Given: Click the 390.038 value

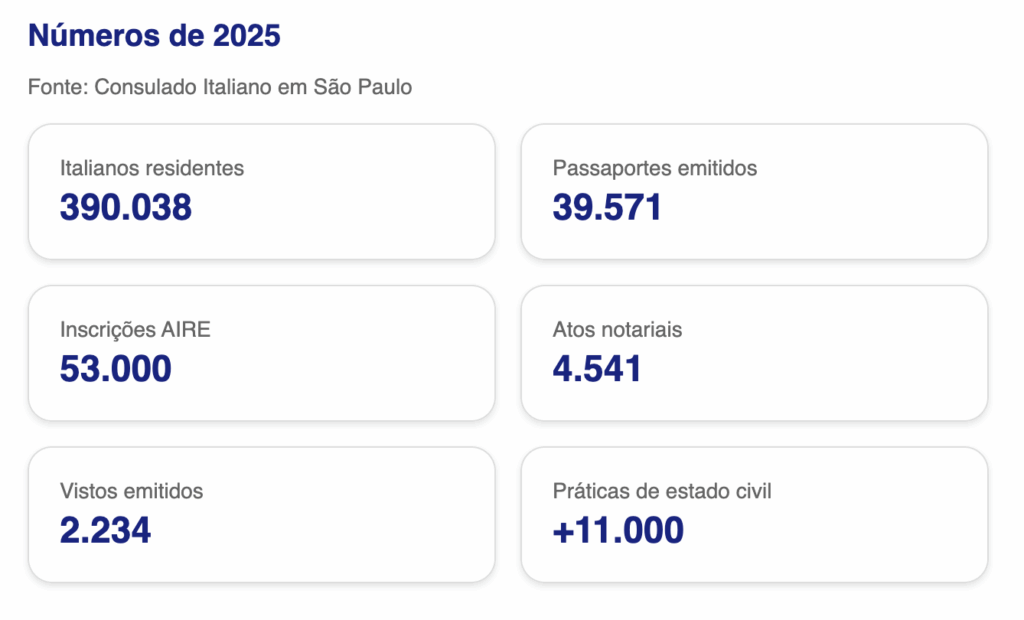Looking at the screenshot, I should (x=126, y=207).
